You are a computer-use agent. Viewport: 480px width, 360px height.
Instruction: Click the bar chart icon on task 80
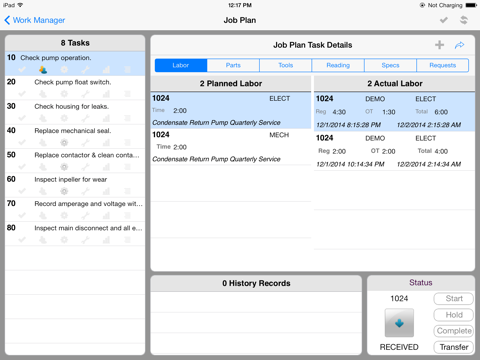106,240
